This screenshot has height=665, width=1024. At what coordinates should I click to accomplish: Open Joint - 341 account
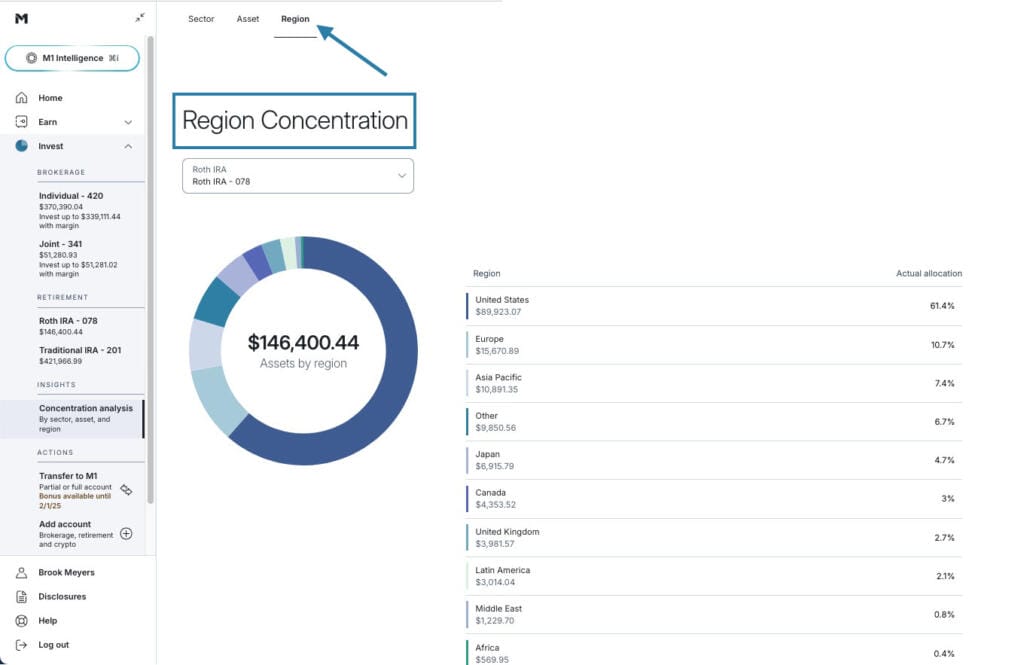coord(60,244)
